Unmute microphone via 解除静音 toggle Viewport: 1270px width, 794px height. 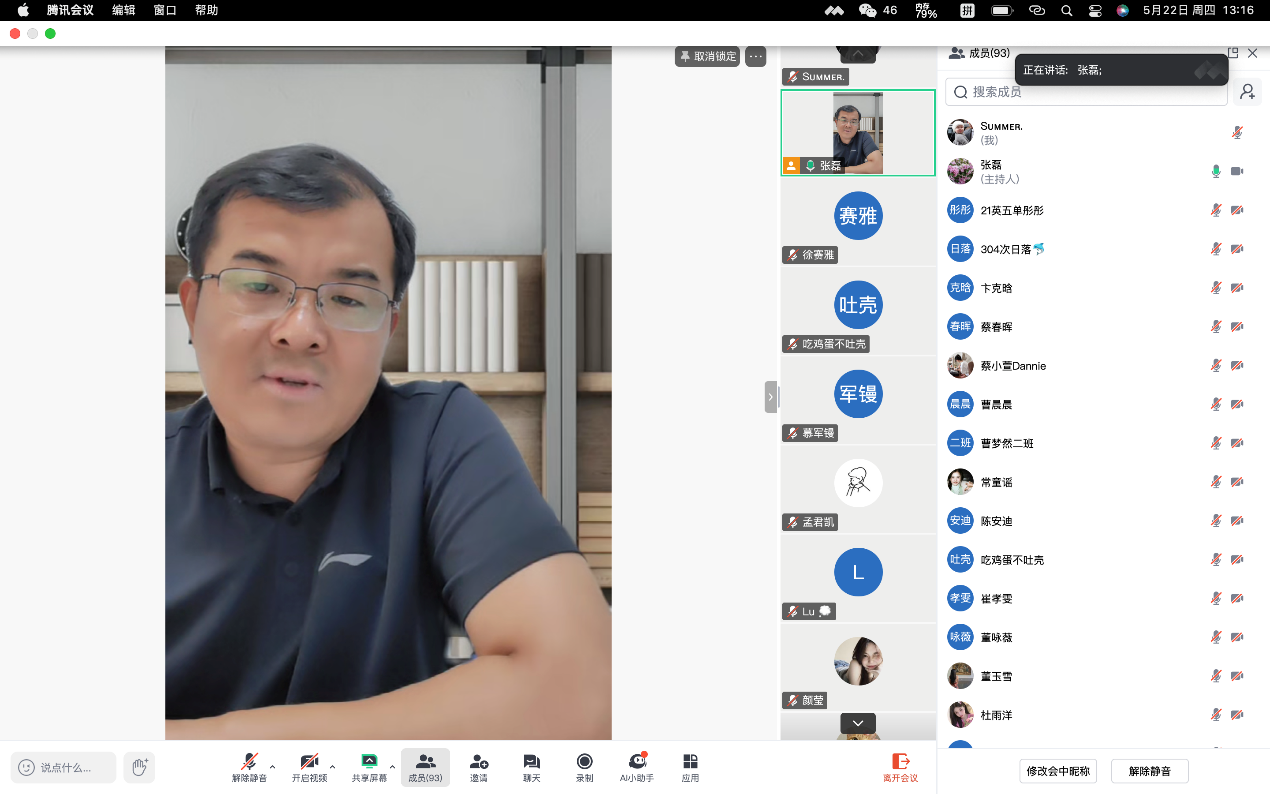249,766
